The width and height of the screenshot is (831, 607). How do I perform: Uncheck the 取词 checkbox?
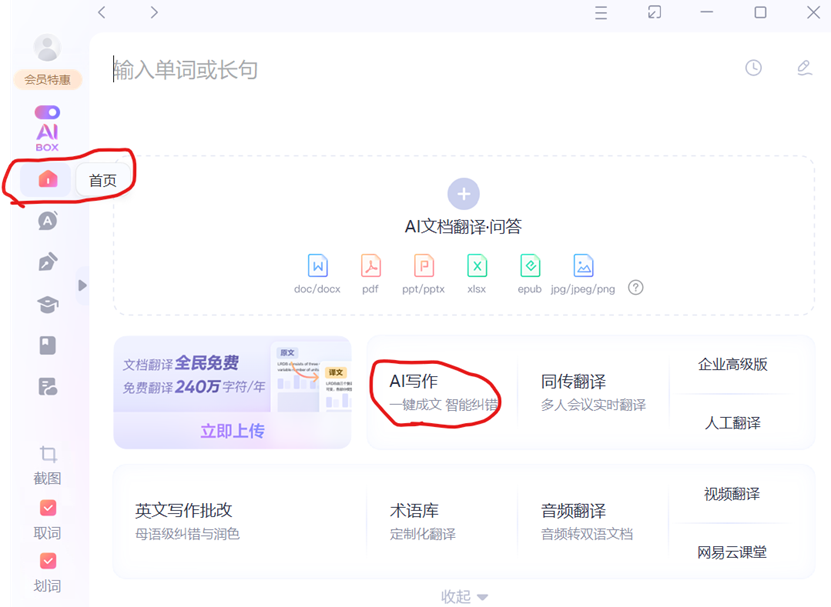pyautogui.click(x=47, y=508)
